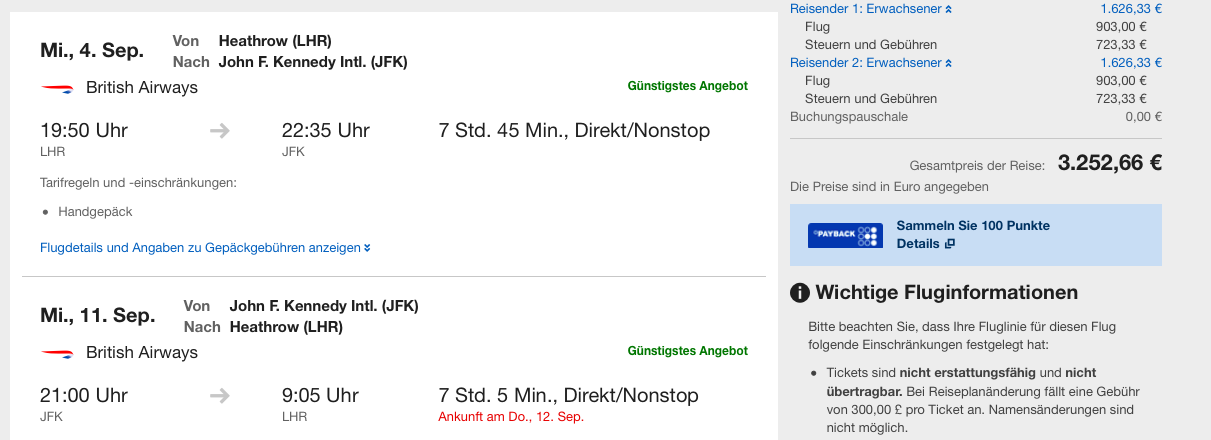The width and height of the screenshot is (1211, 440).
Task: Click arrow icon between 21:00 and 9:05
Action: pyautogui.click(x=220, y=395)
